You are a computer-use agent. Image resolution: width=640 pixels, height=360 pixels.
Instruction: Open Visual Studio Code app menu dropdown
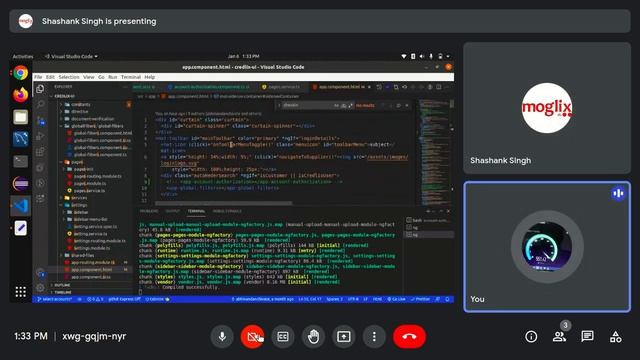(x=71, y=56)
